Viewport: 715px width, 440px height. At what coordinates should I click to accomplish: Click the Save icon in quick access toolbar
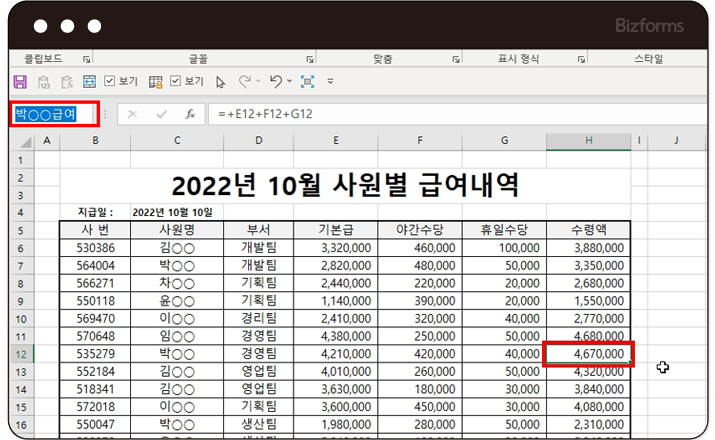[19, 81]
